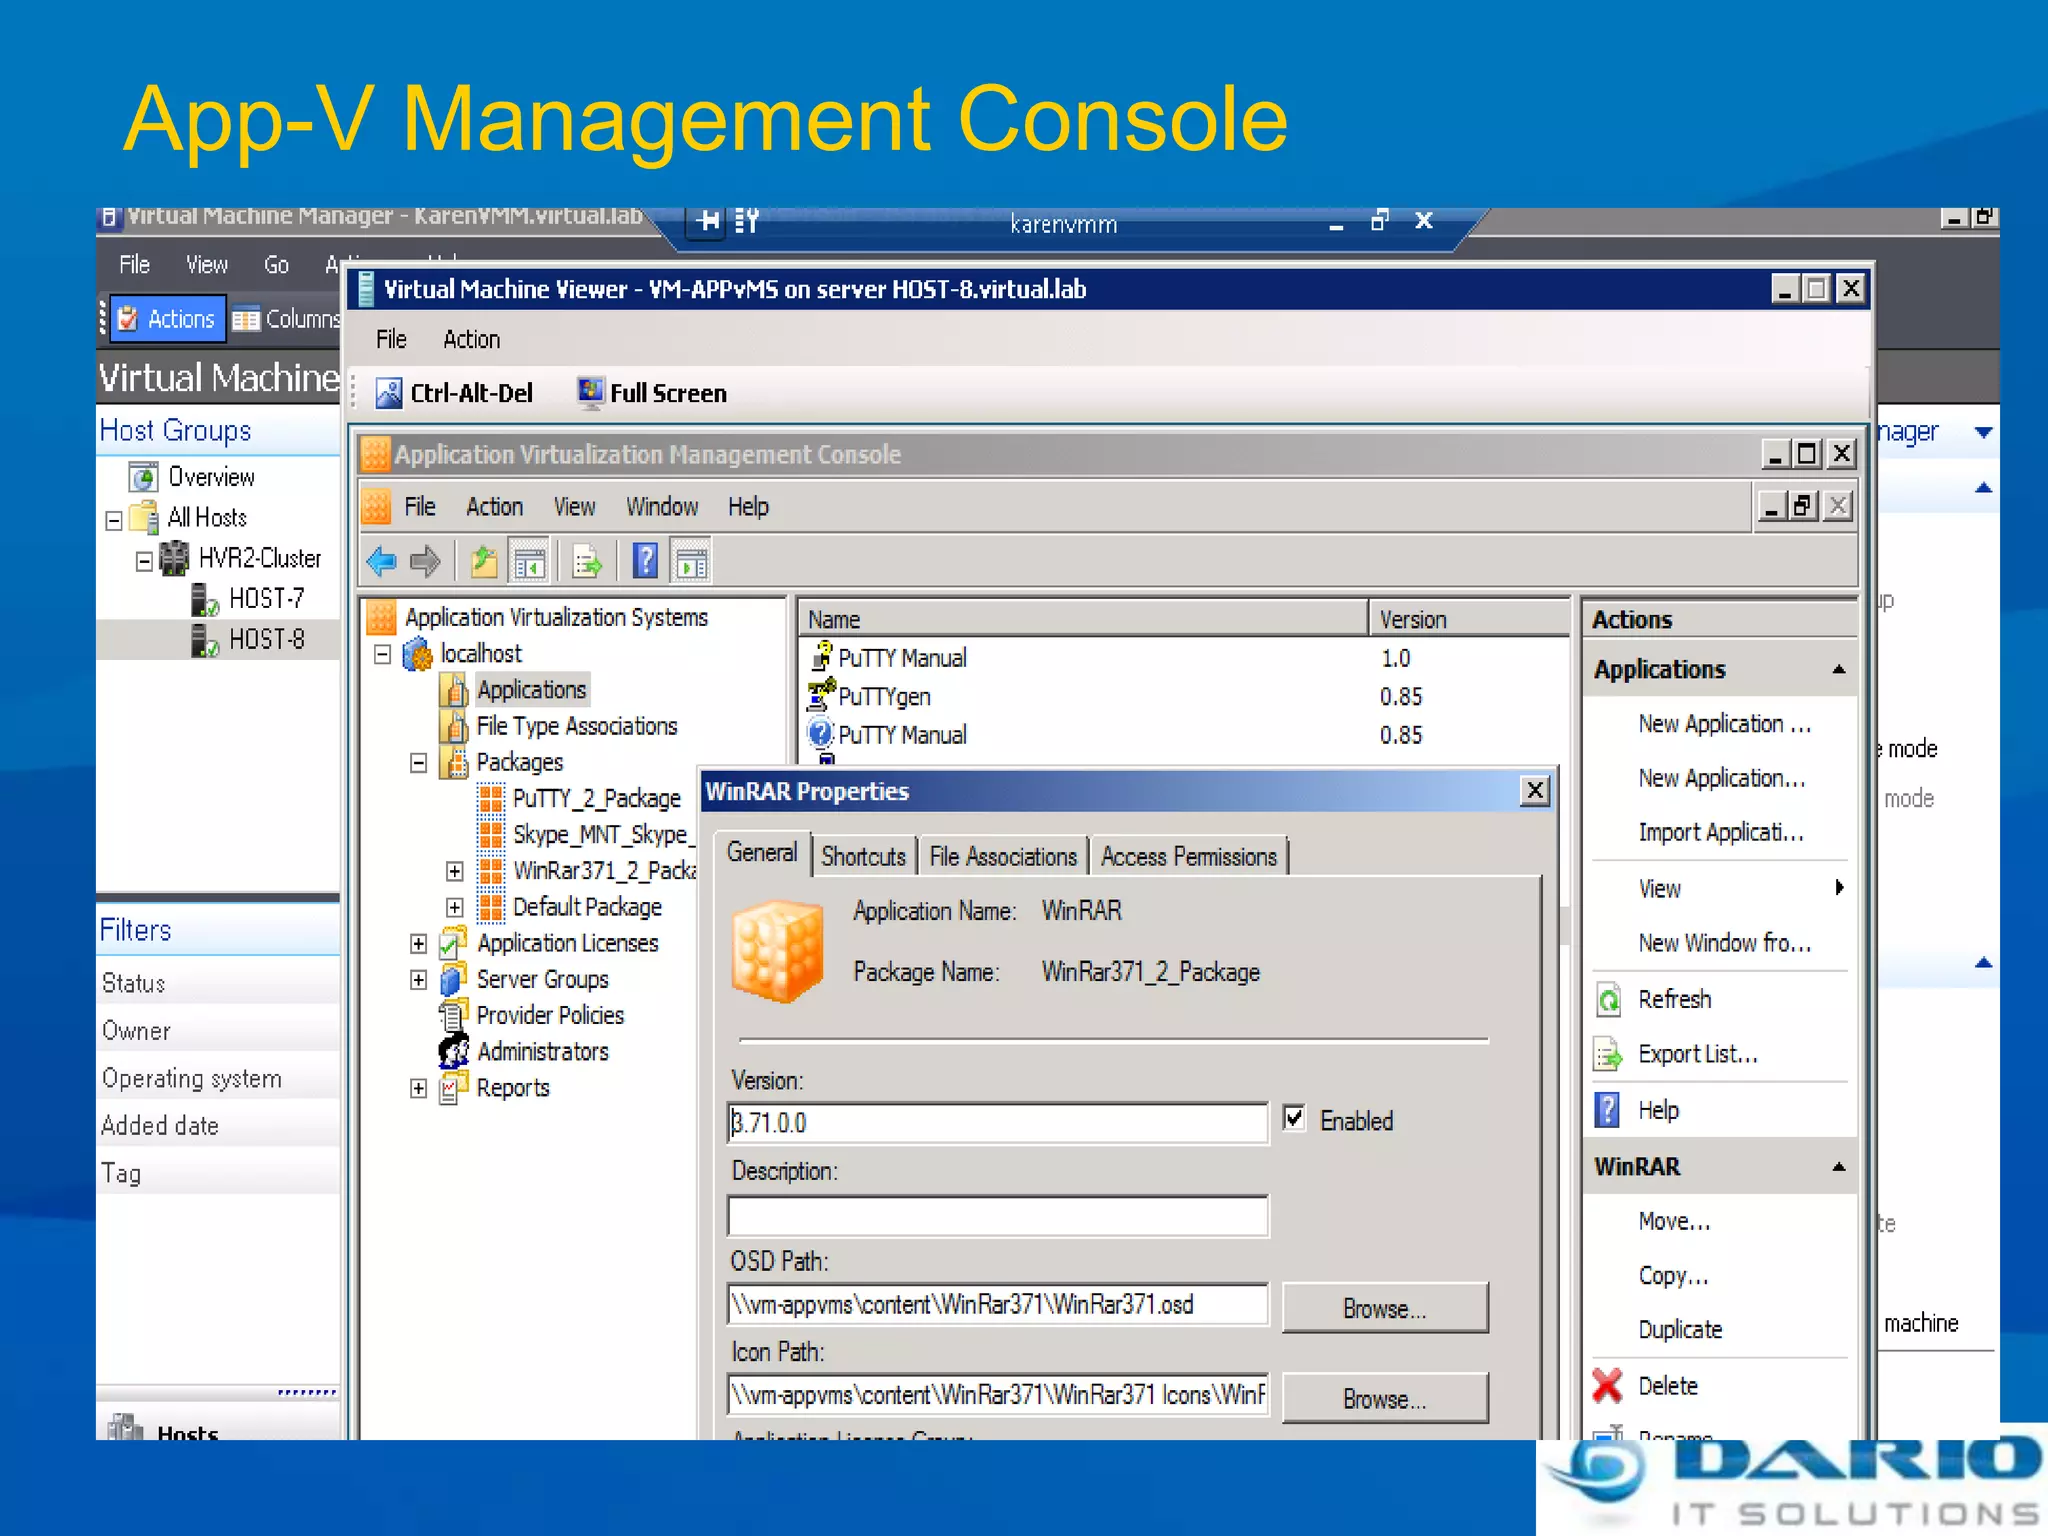Click Duplicate in WinRAR actions

coord(1680,1330)
